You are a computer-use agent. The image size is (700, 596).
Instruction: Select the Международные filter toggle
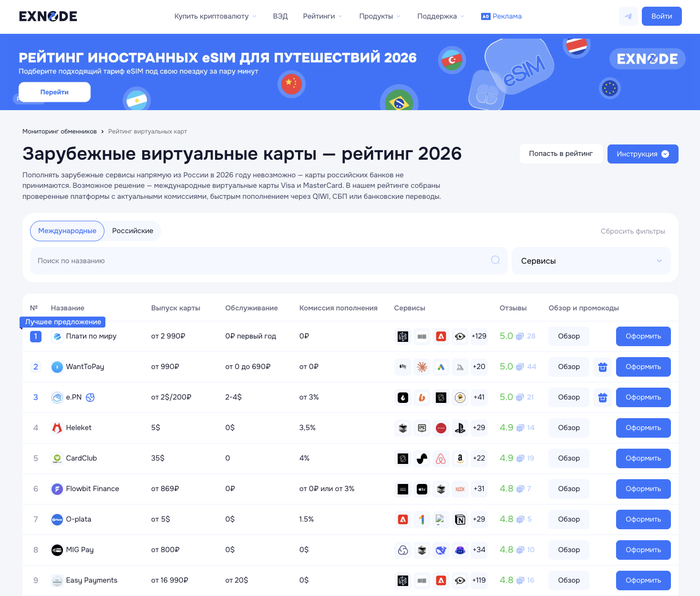(x=67, y=231)
